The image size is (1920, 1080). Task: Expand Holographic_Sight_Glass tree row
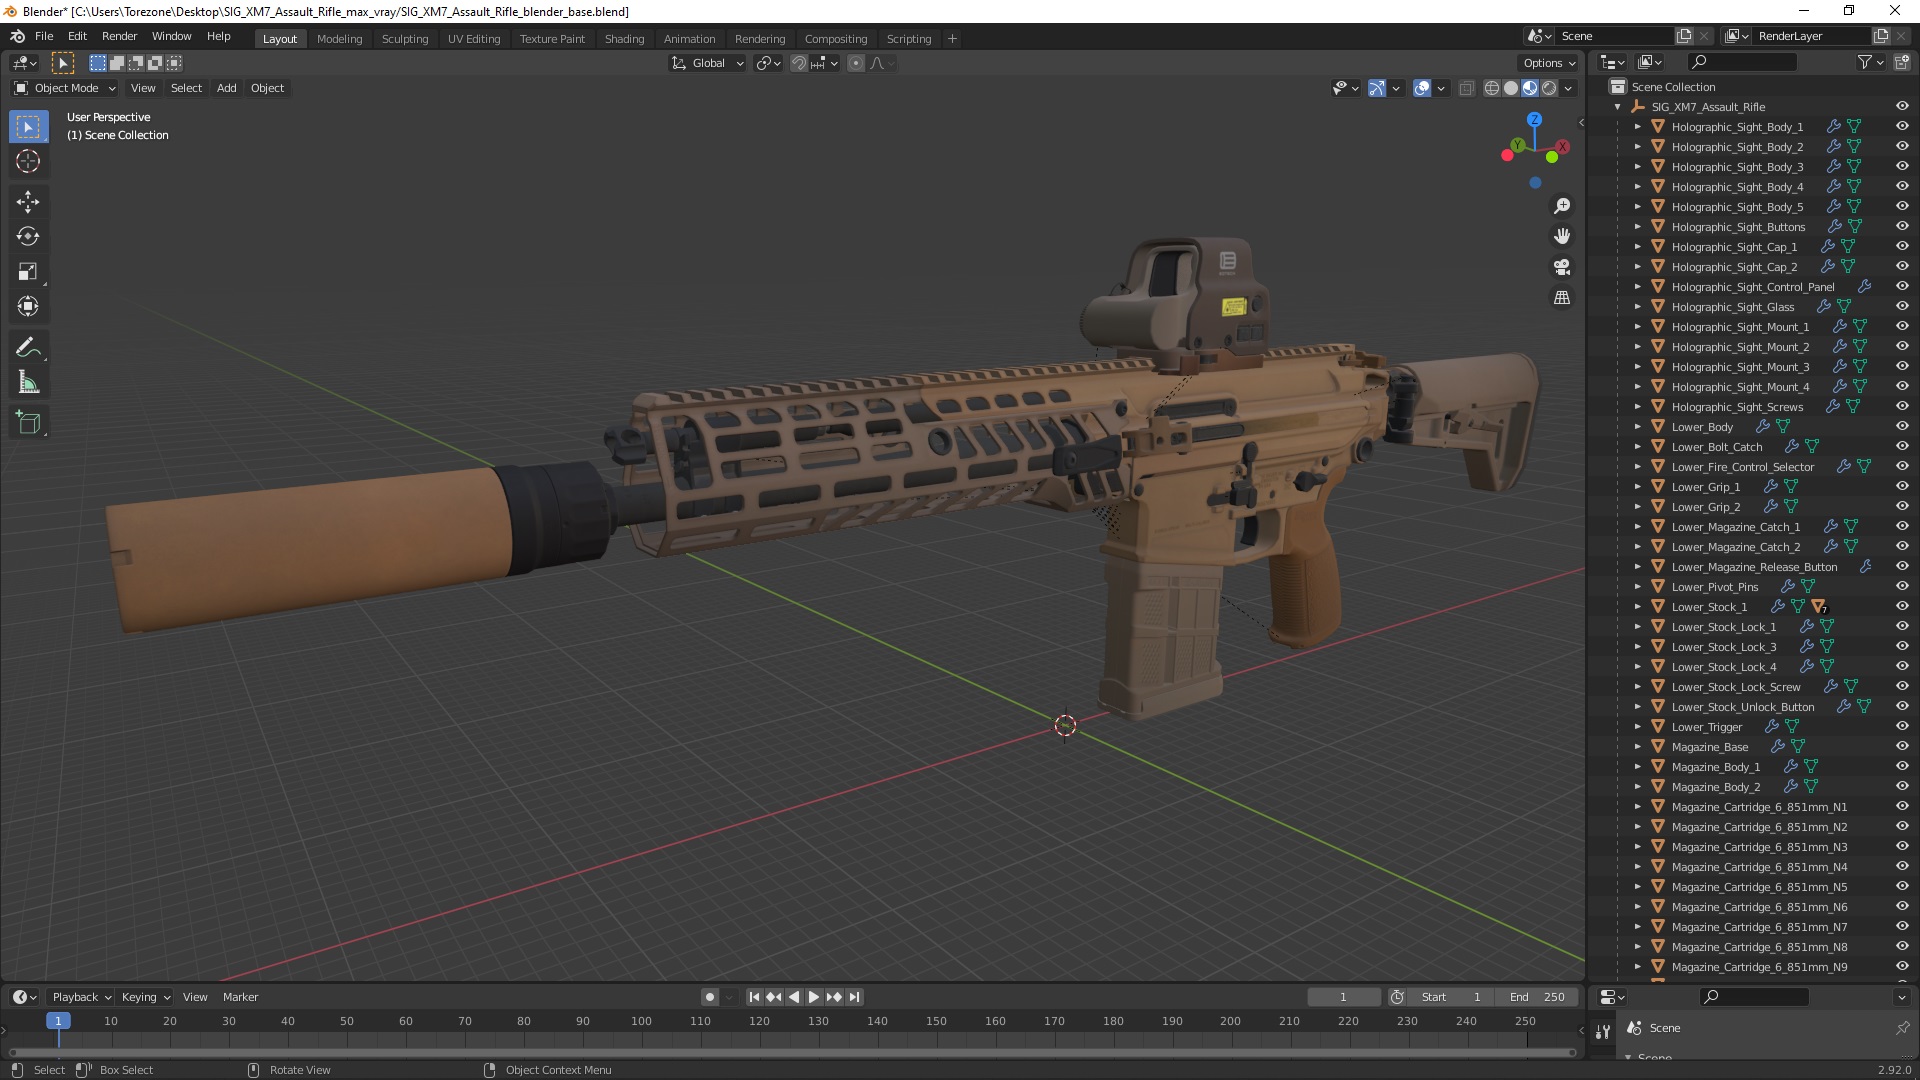(1637, 307)
